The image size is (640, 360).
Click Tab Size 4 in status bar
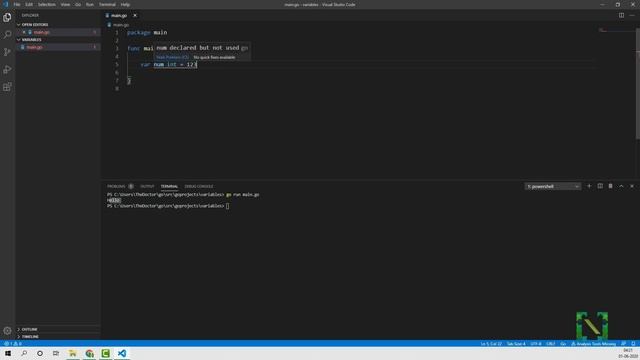point(516,344)
